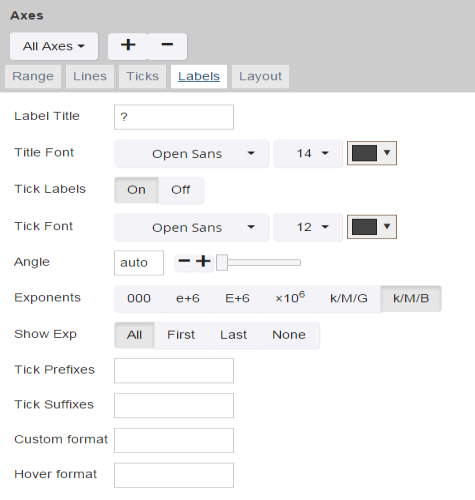Select the e+6 exponent format
The image size is (475, 500).
coord(188,298)
